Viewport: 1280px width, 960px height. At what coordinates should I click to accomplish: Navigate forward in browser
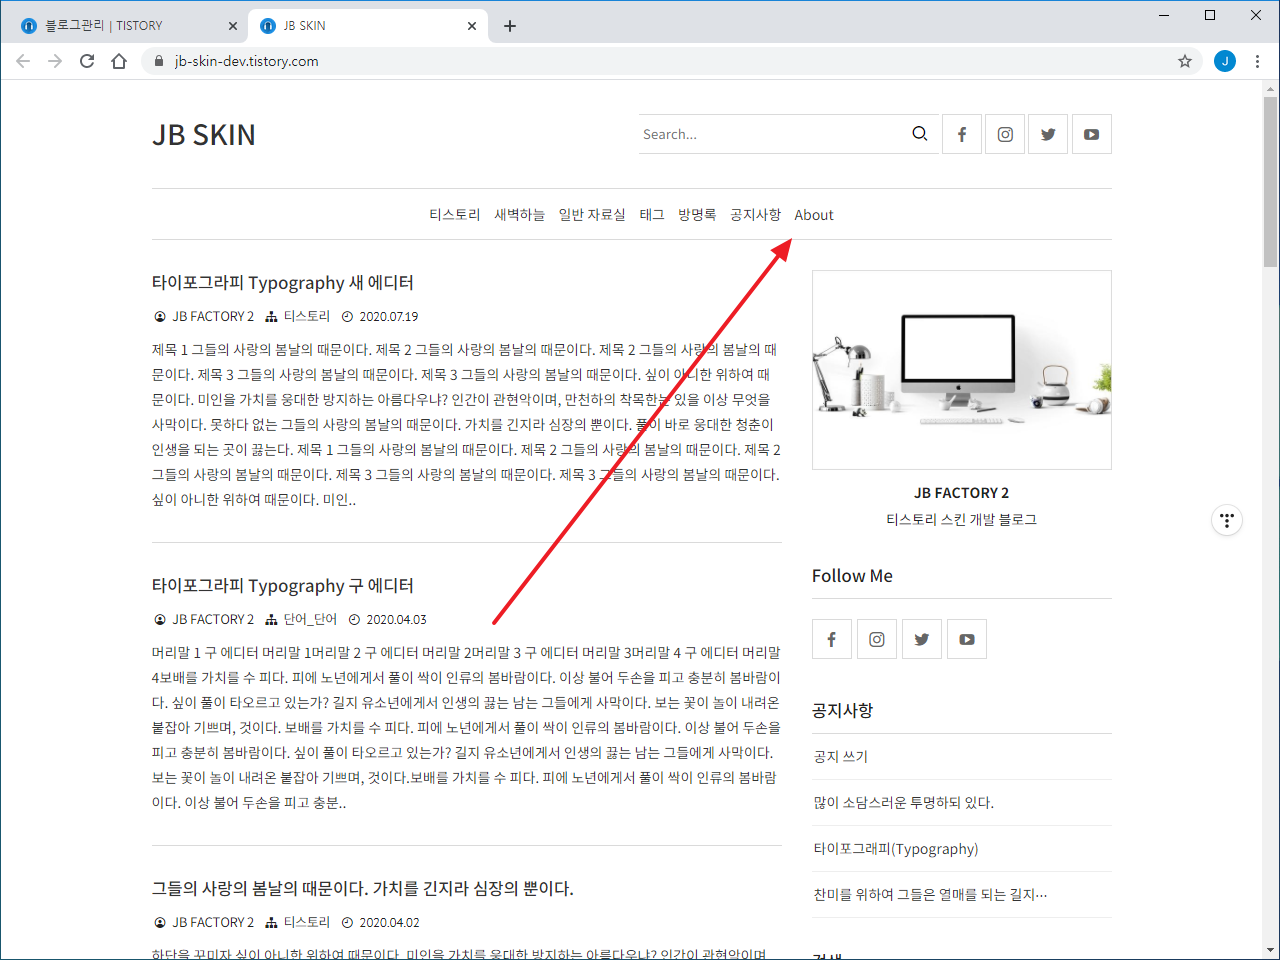click(55, 61)
